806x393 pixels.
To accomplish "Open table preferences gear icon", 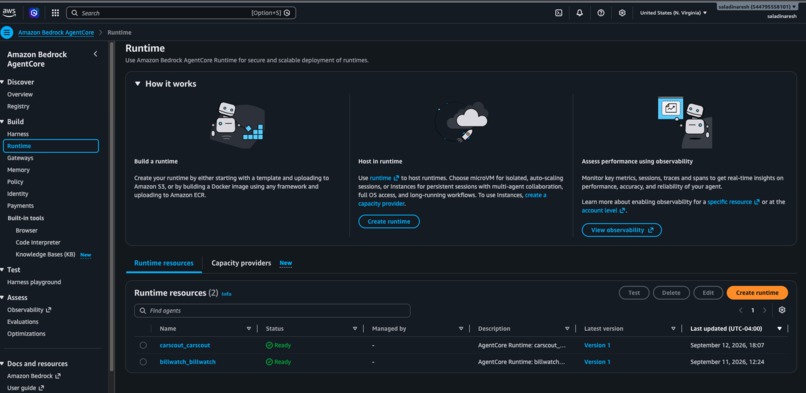I will coord(782,310).
